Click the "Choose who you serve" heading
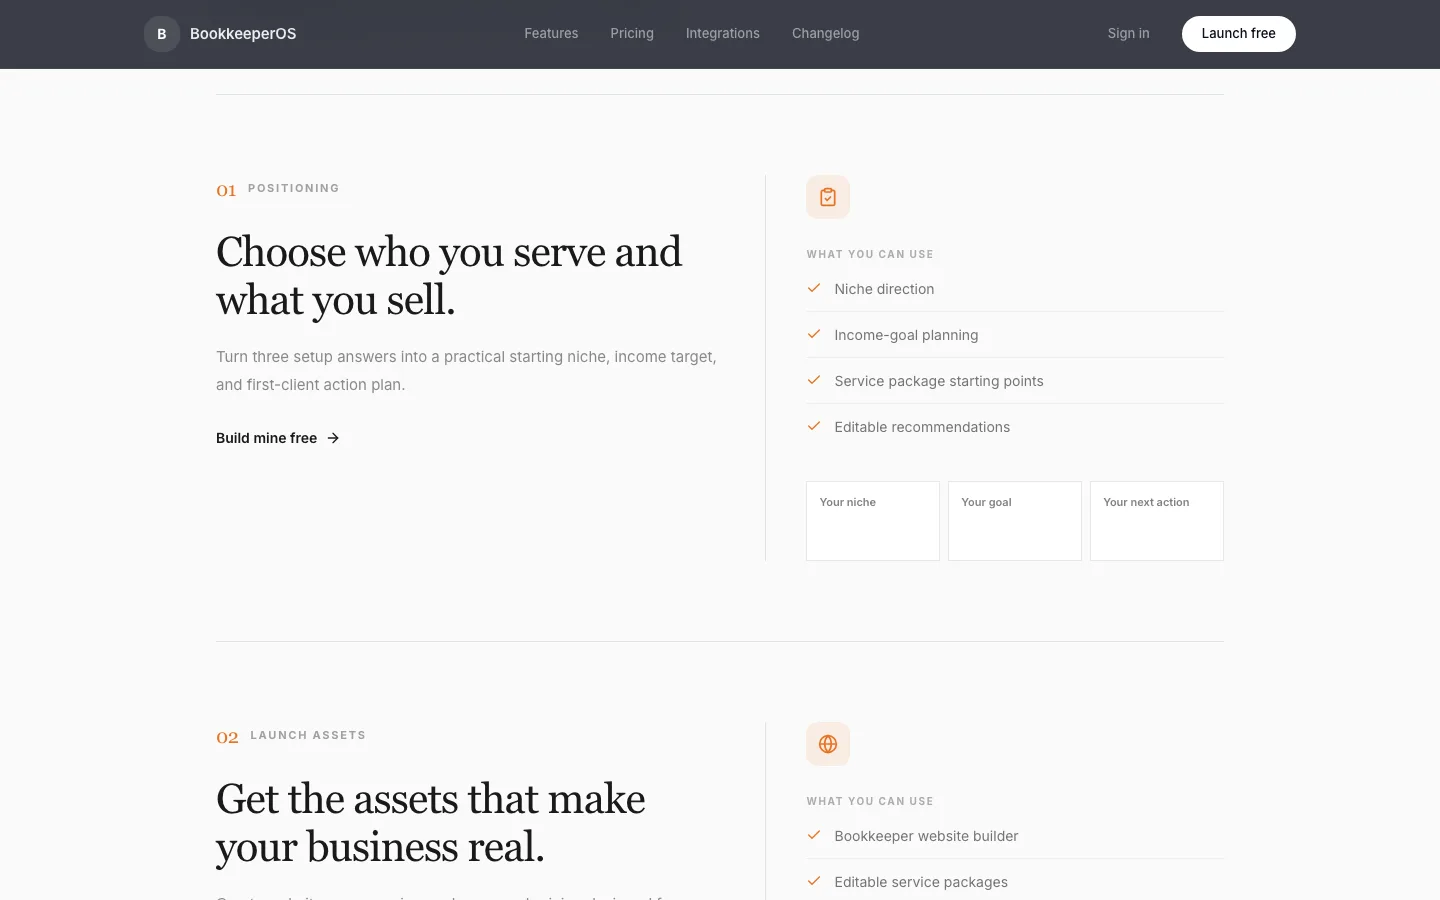1440x900 pixels. click(449, 276)
